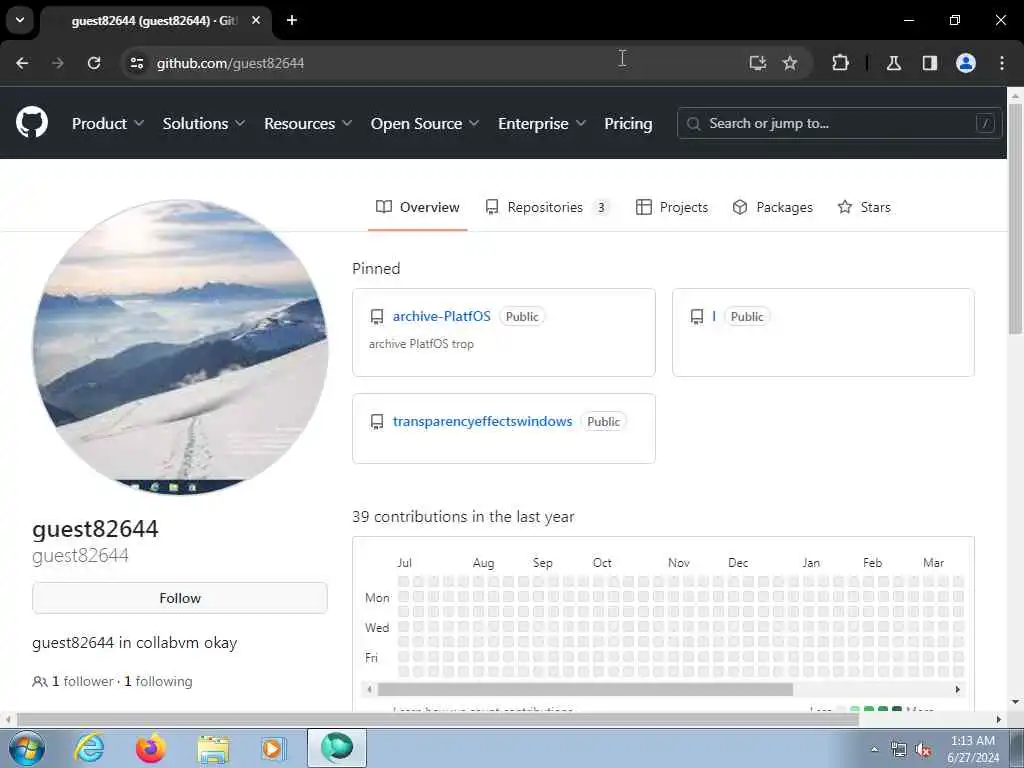This screenshot has width=1024, height=768.
Task: Select the Overview tab
Action: [x=417, y=207]
